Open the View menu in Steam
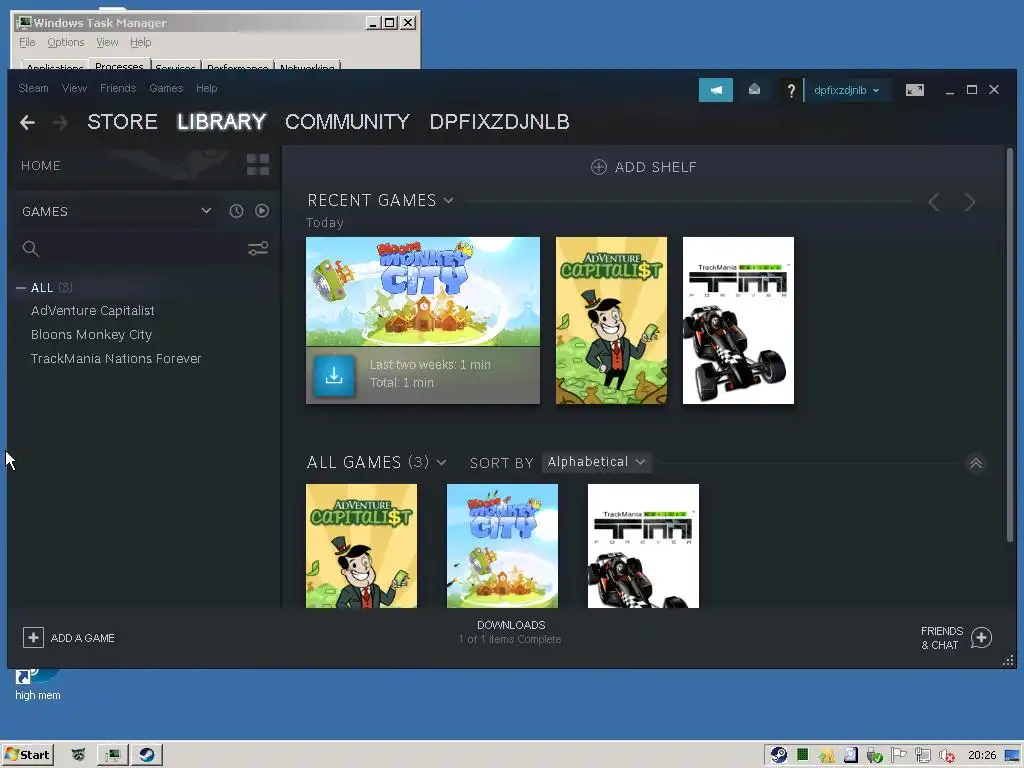 click(x=74, y=88)
